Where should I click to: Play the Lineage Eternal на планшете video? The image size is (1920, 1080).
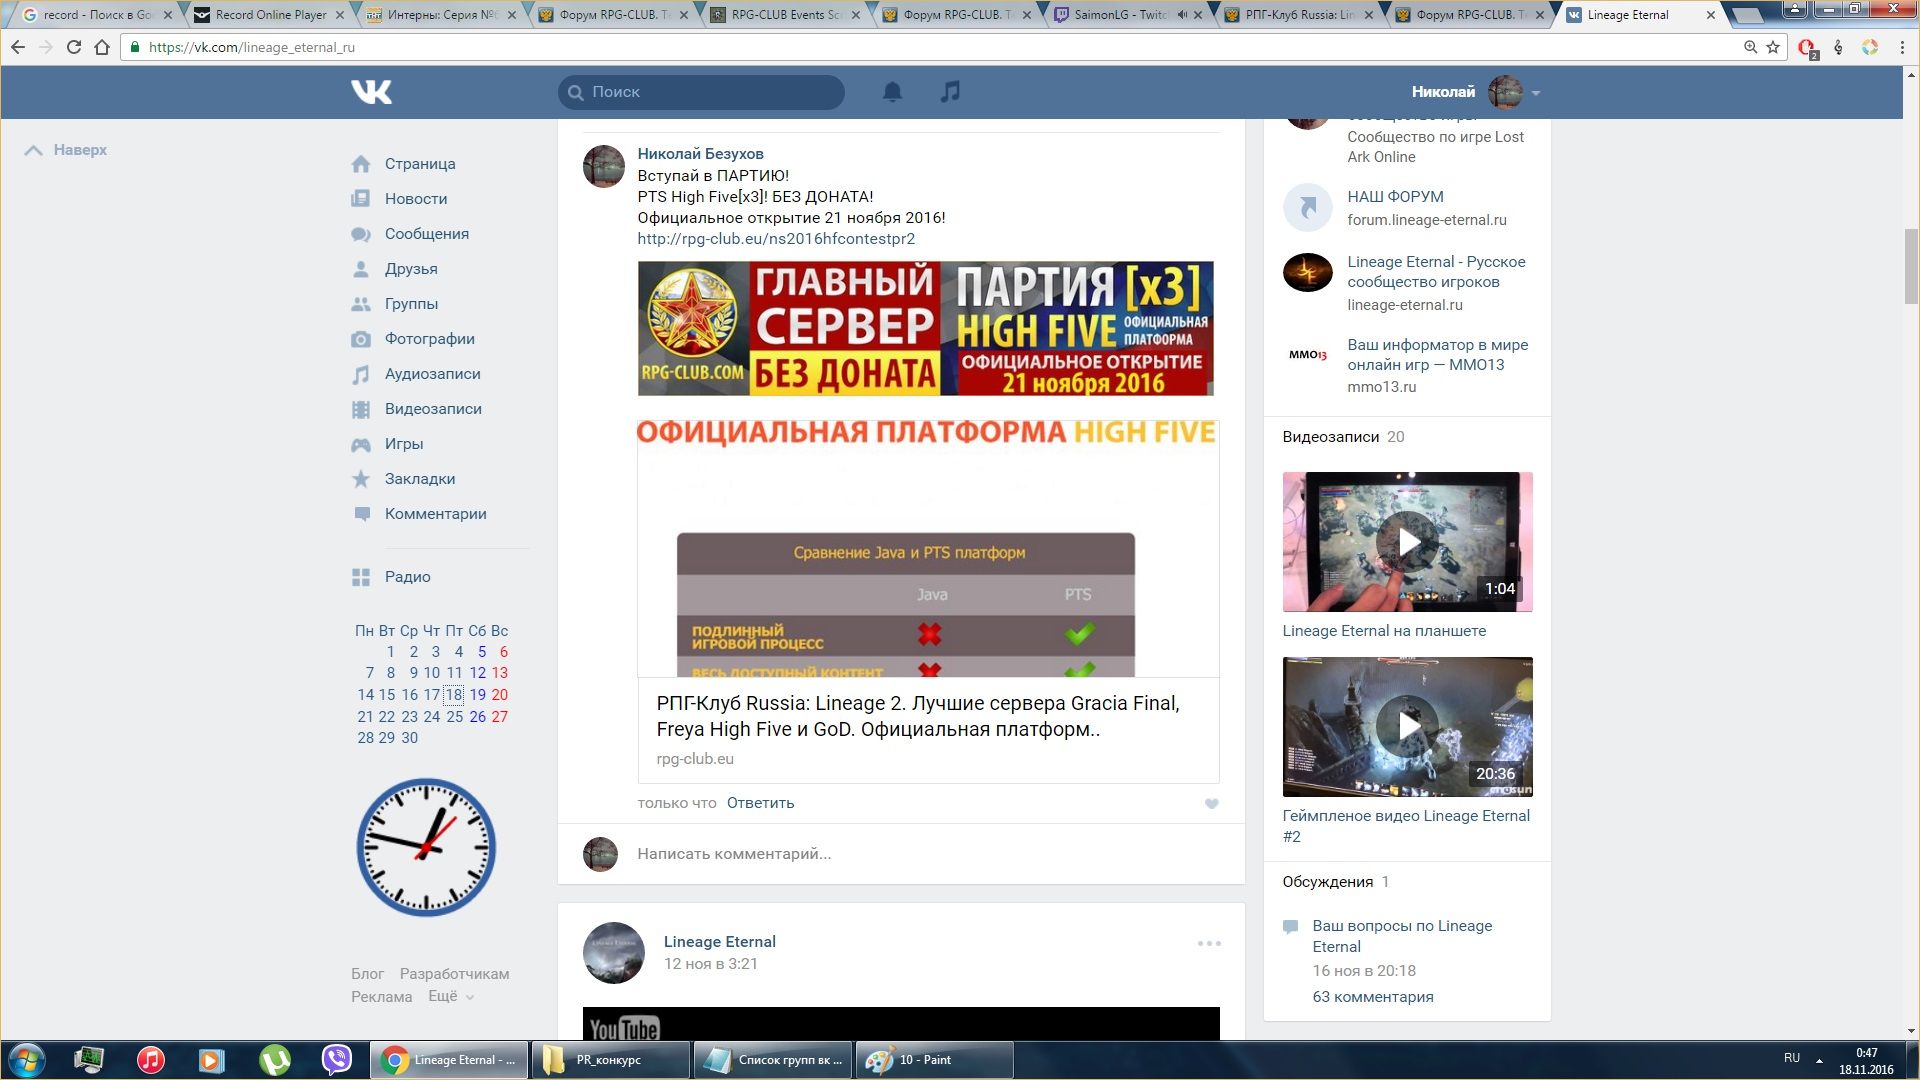(x=1407, y=542)
